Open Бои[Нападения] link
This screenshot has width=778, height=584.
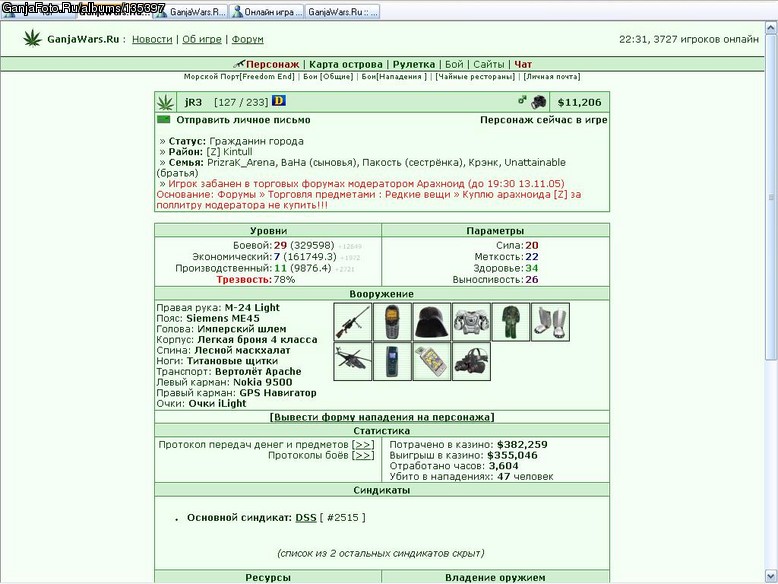point(394,76)
